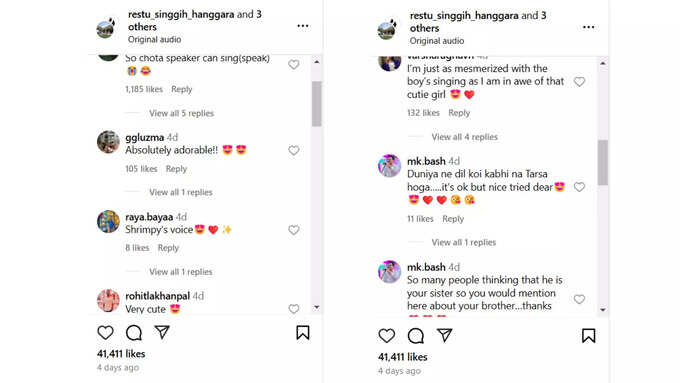The image size is (680, 383).
Task: Like mk.bash's 'Duniya ne dil' comment
Action: (x=579, y=187)
